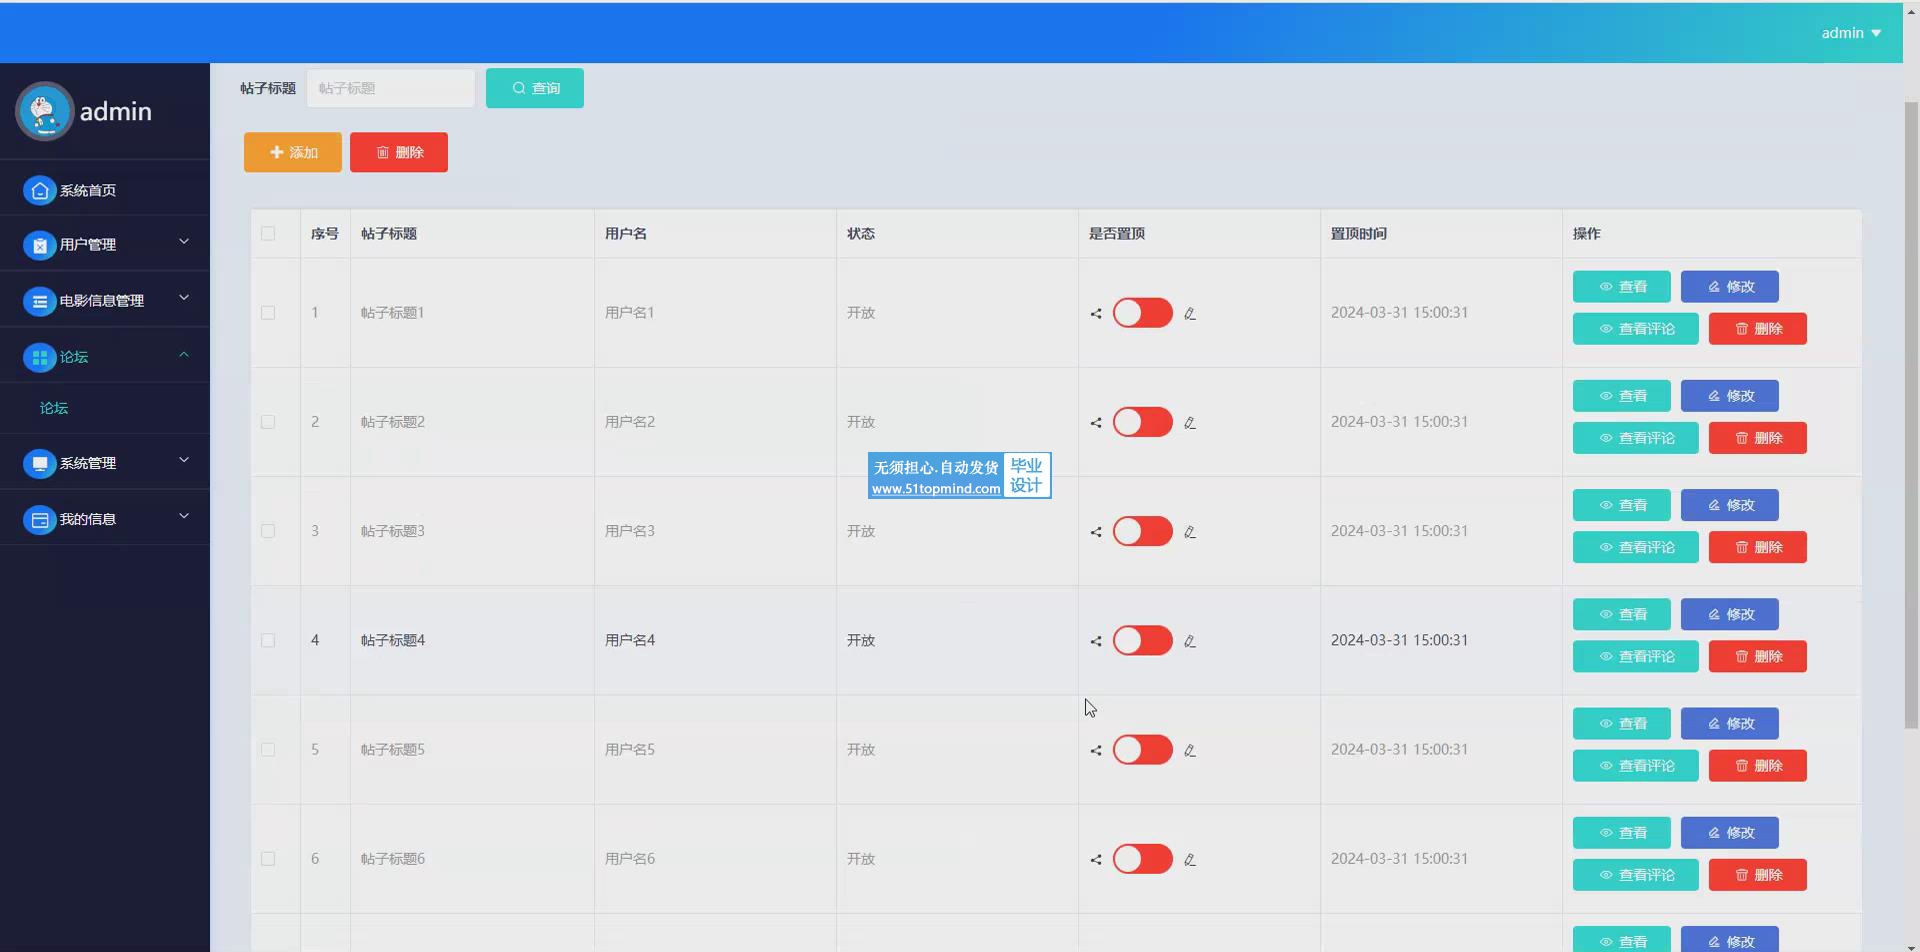Click 删除 button in row 帖子标题4

pyautogui.click(x=1758, y=656)
